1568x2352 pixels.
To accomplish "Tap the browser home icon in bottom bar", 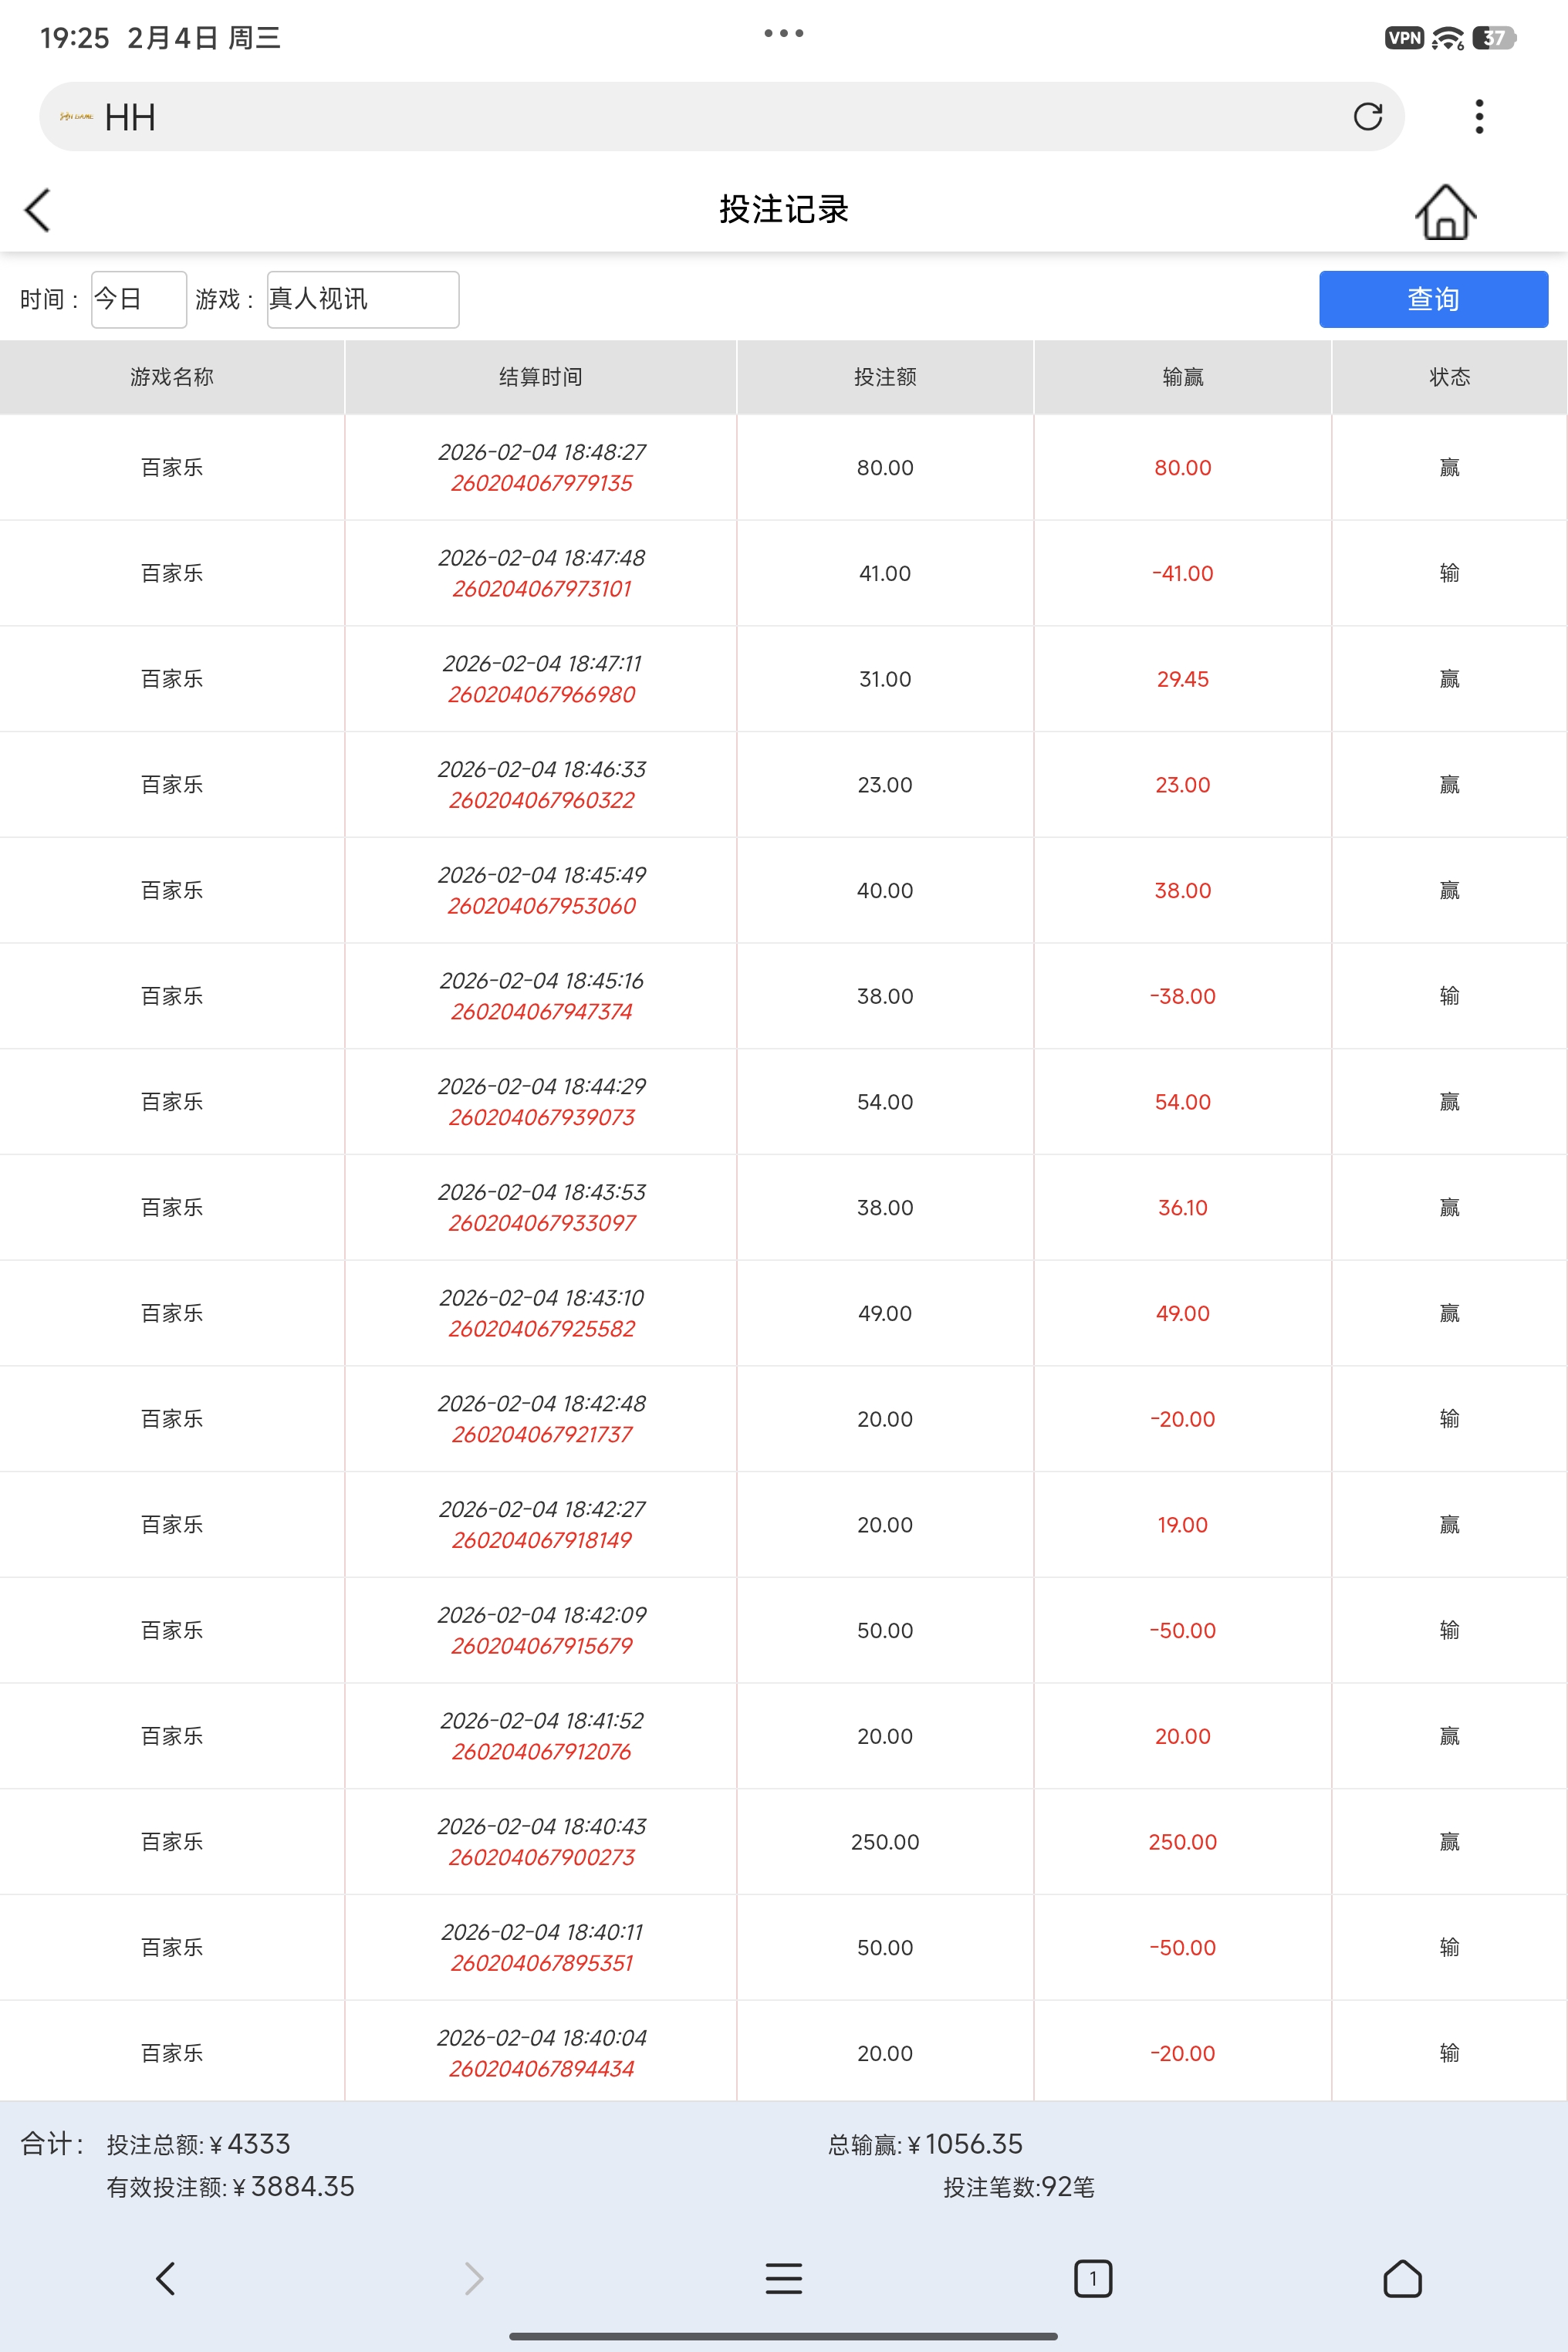I will click(1401, 2279).
